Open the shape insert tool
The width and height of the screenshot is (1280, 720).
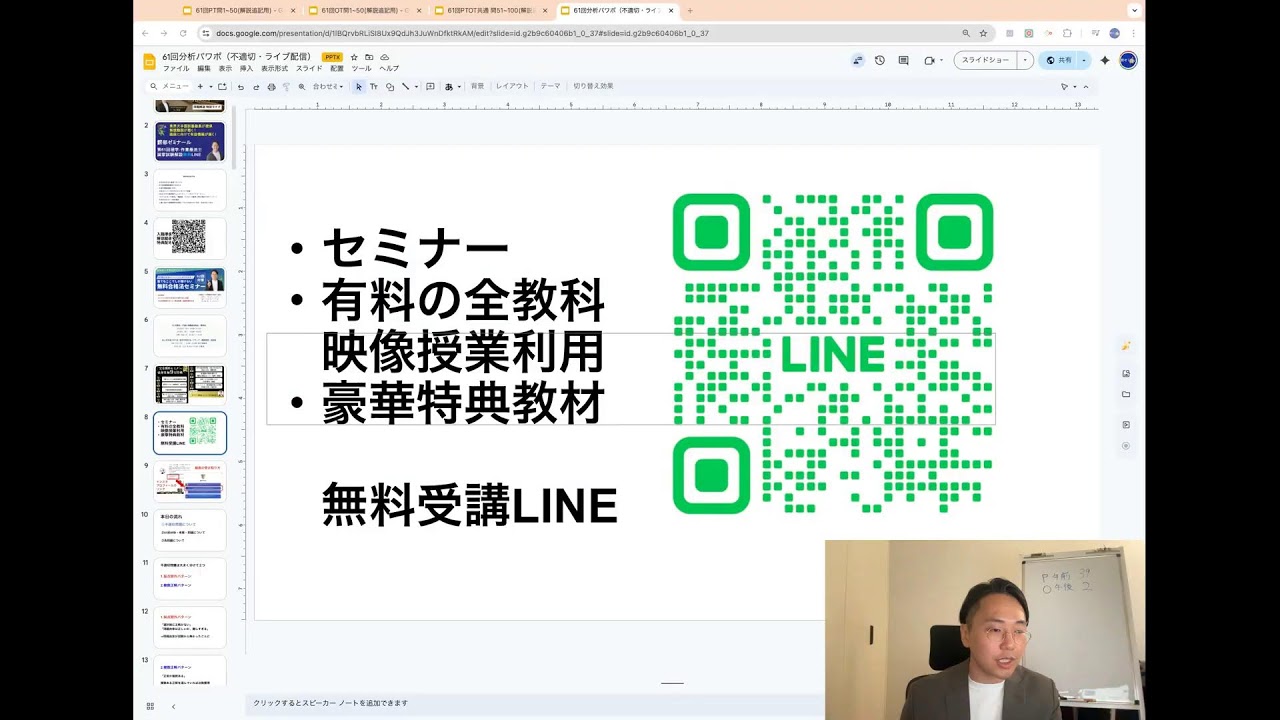click(x=390, y=87)
